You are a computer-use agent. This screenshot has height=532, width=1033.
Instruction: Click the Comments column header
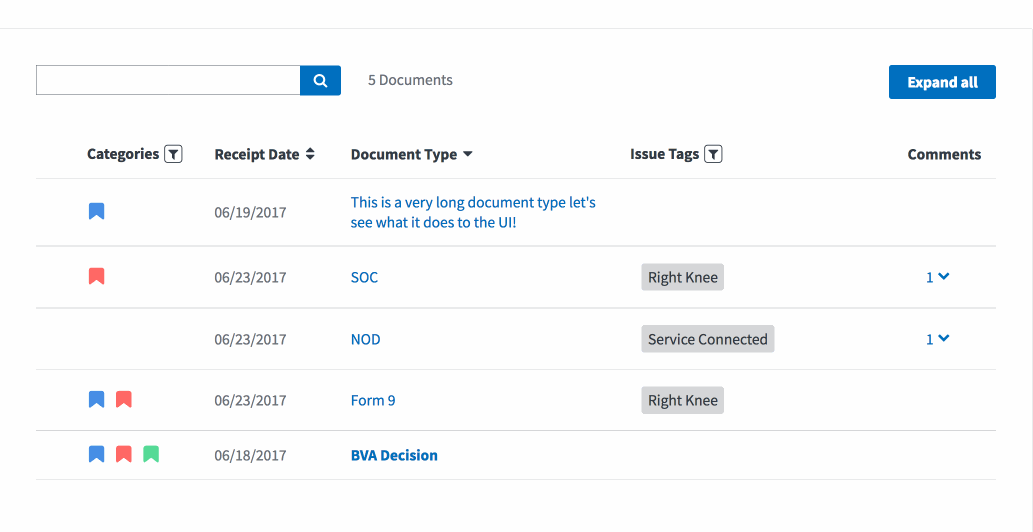coord(944,154)
